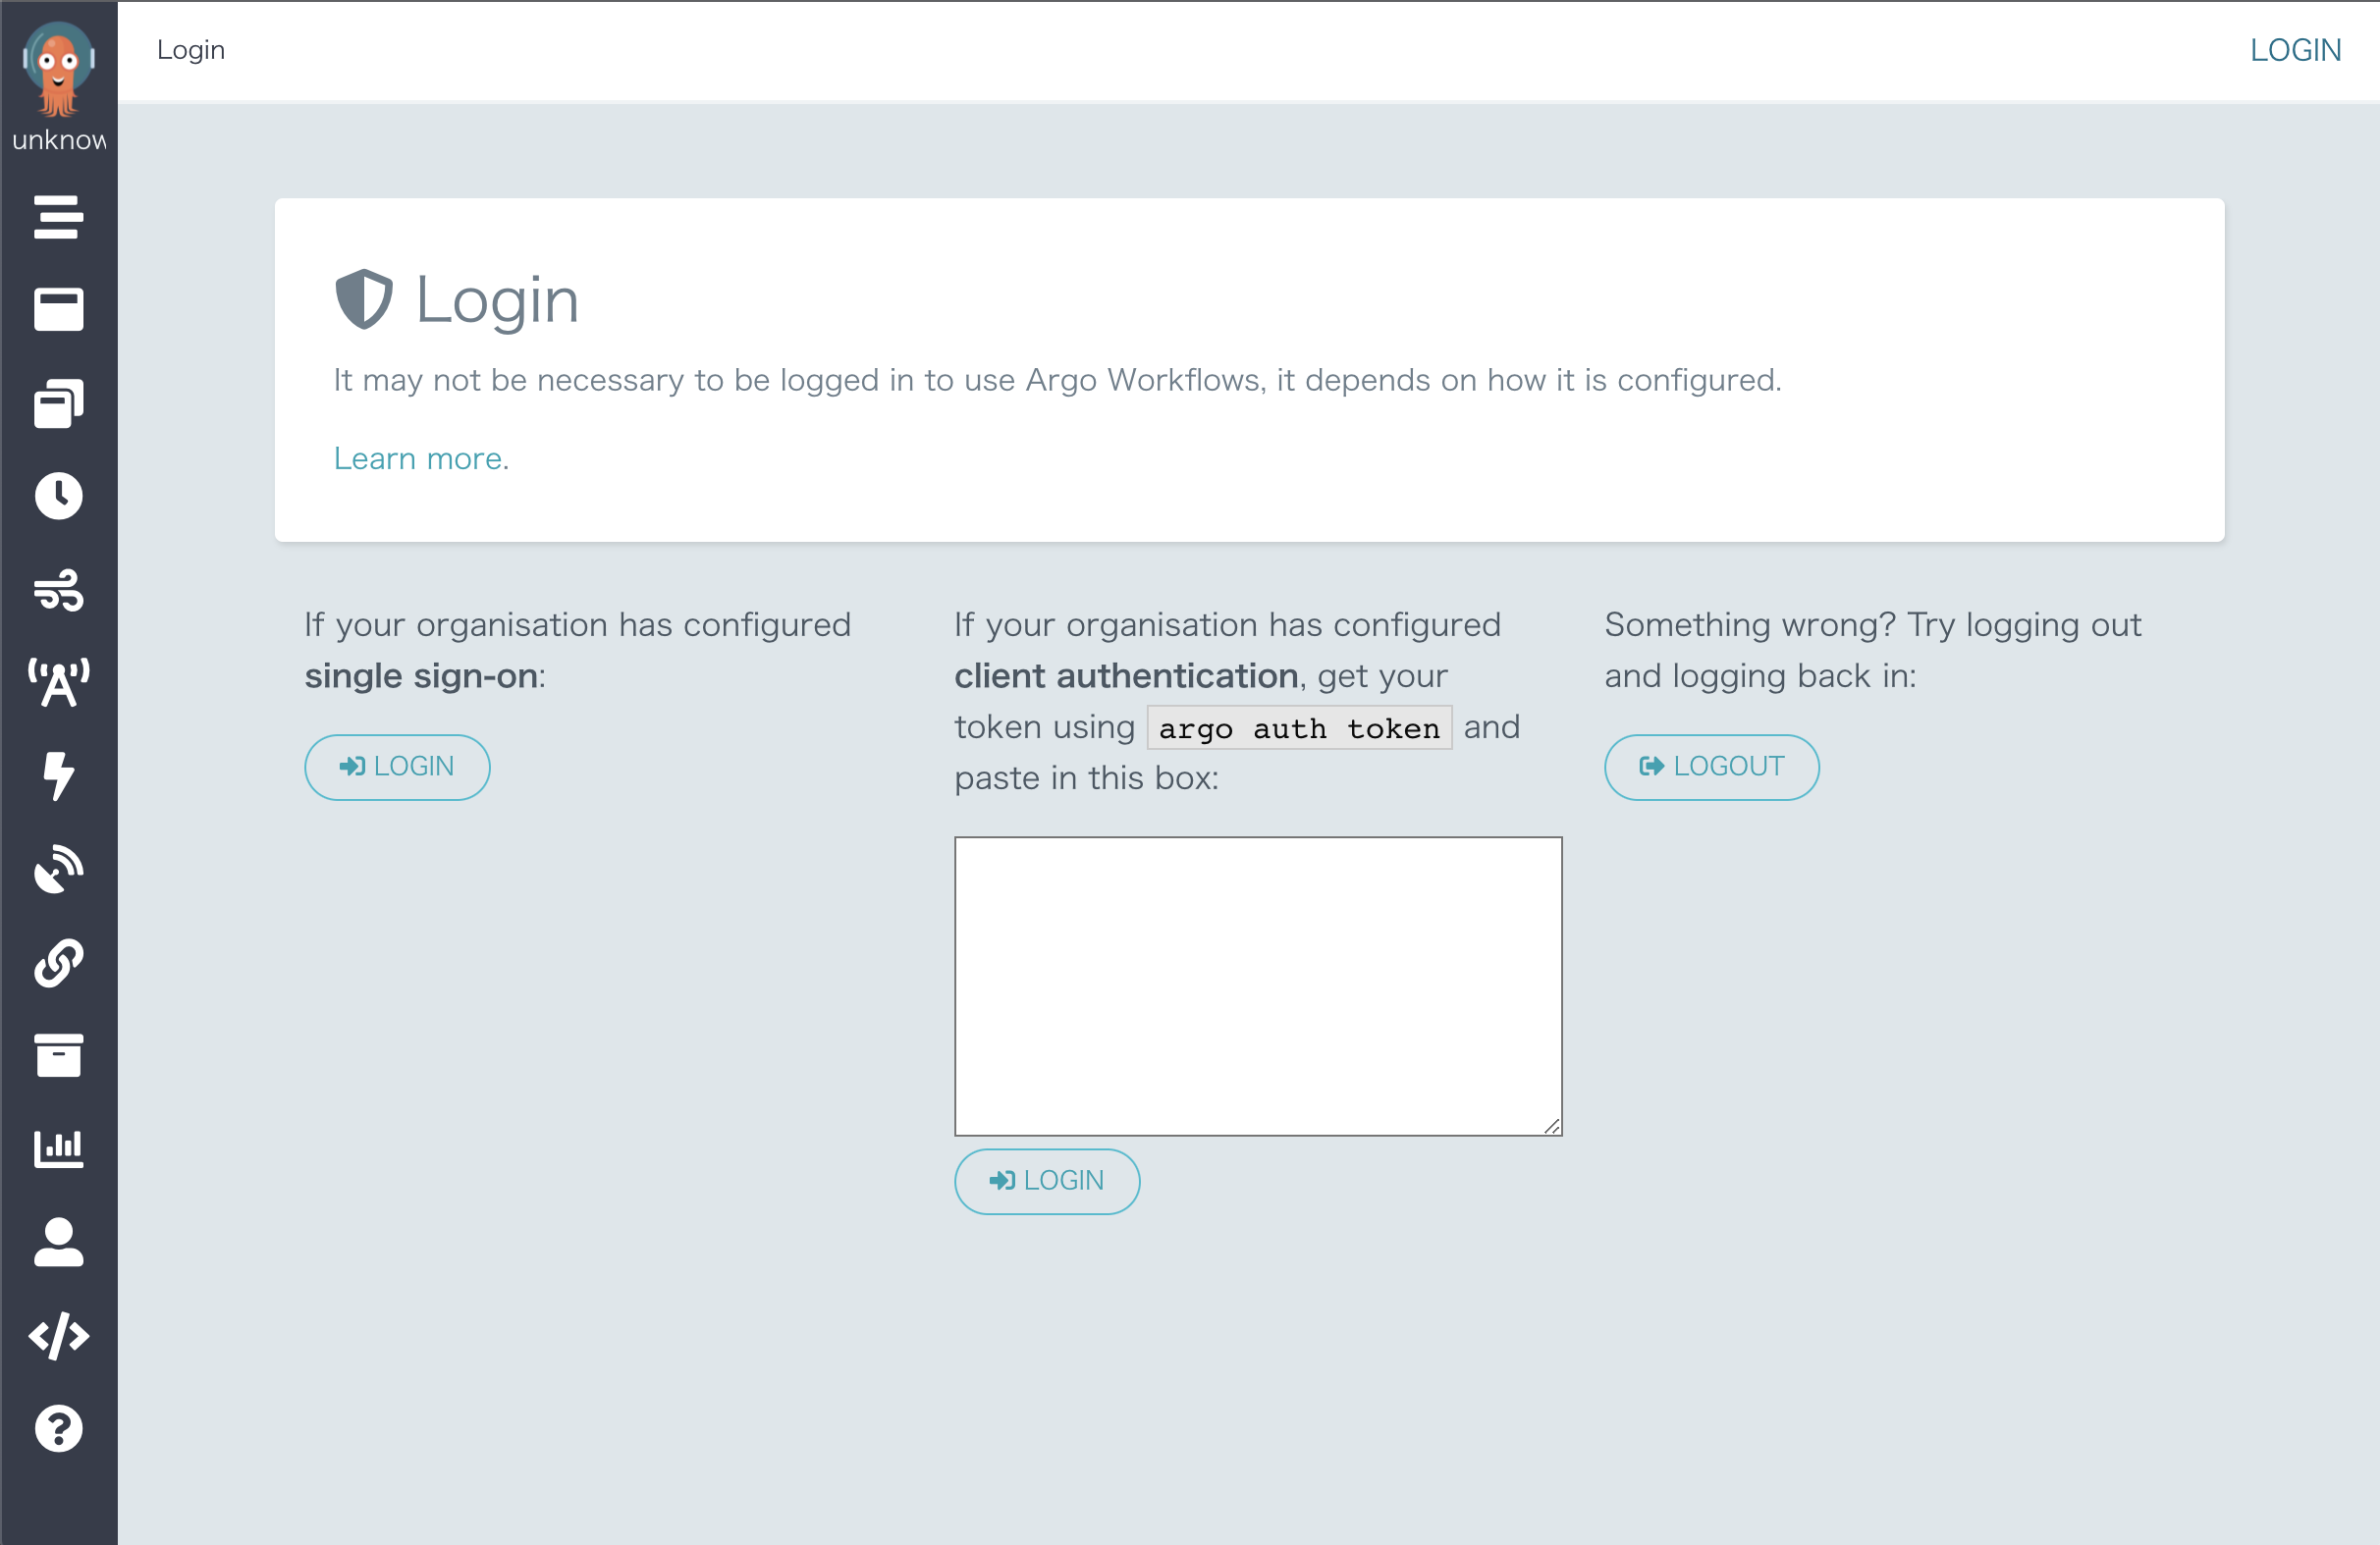Open Sensors satellite dish icon
Image resolution: width=2380 pixels, height=1545 pixels.
(58, 869)
